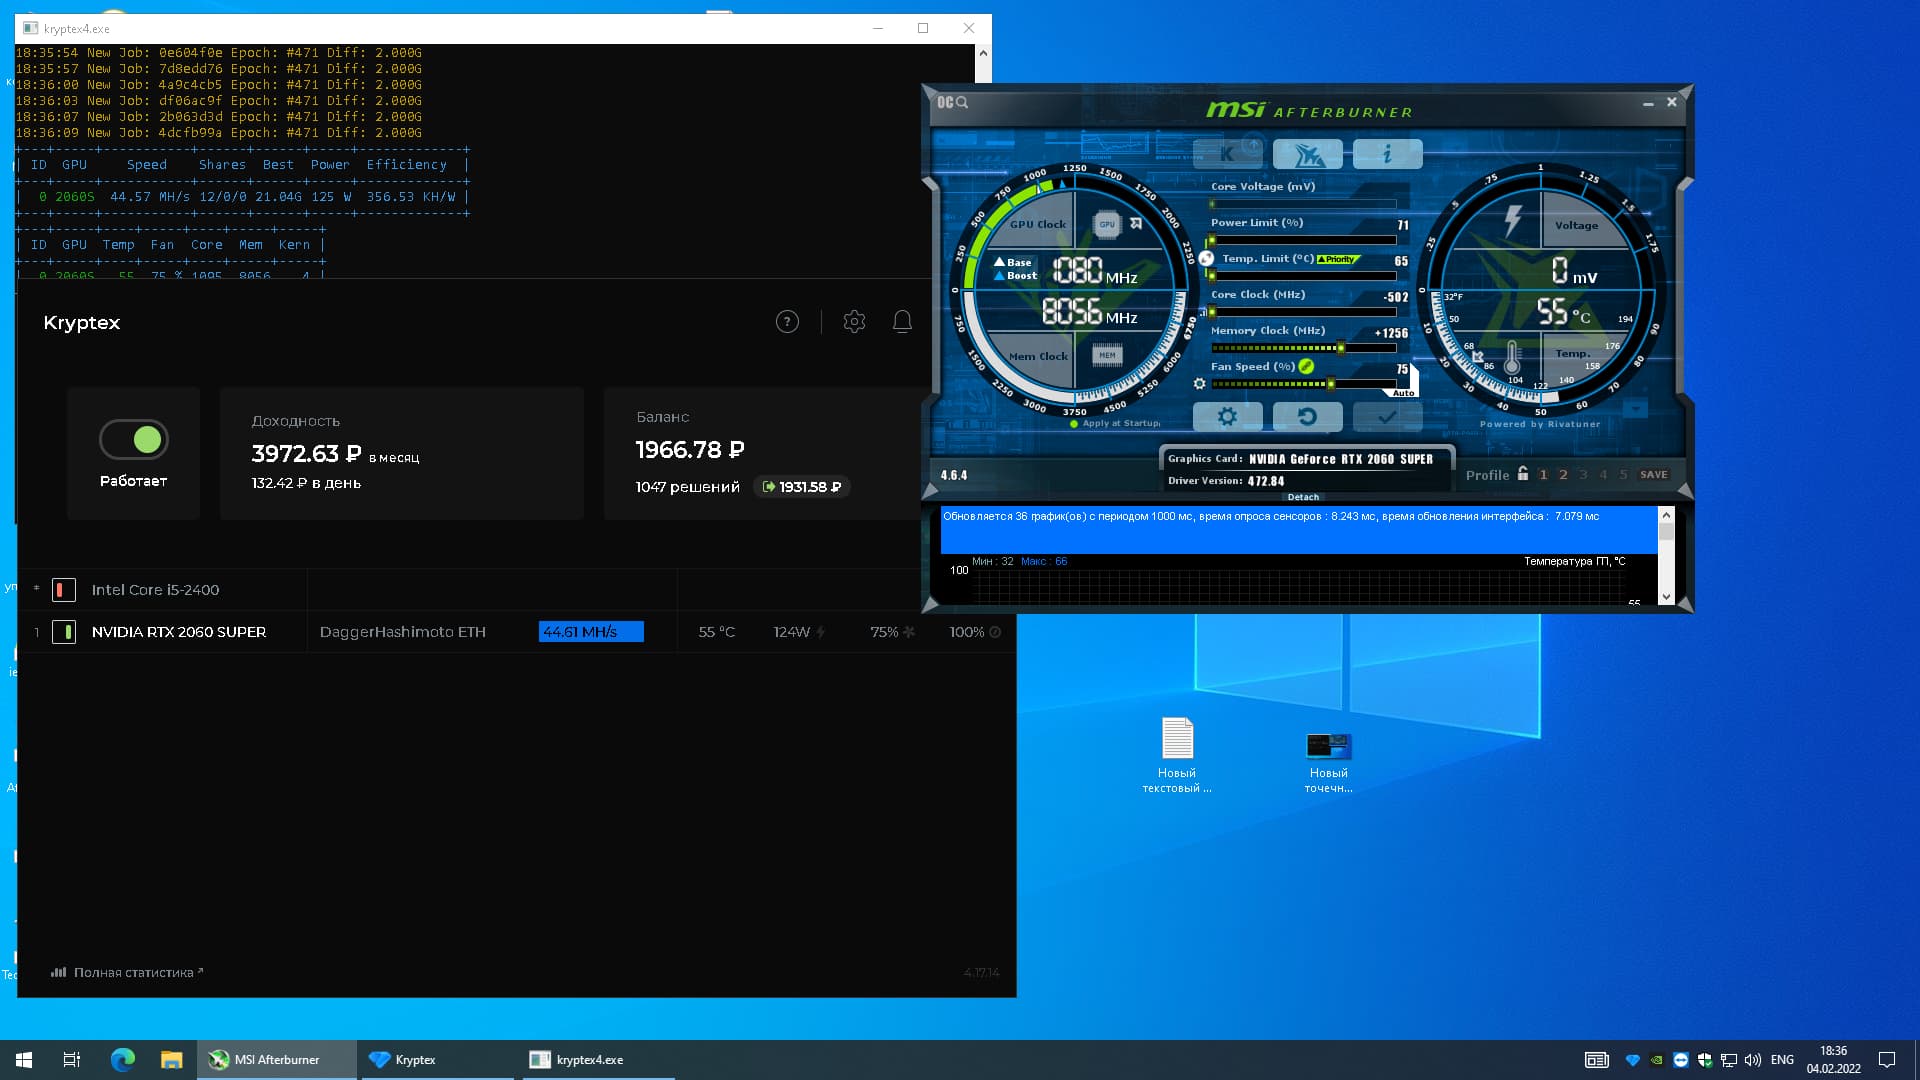Apply Afterburner settings with checkmark button
Image resolution: width=1920 pixels, height=1080 pixels.
tap(1387, 416)
